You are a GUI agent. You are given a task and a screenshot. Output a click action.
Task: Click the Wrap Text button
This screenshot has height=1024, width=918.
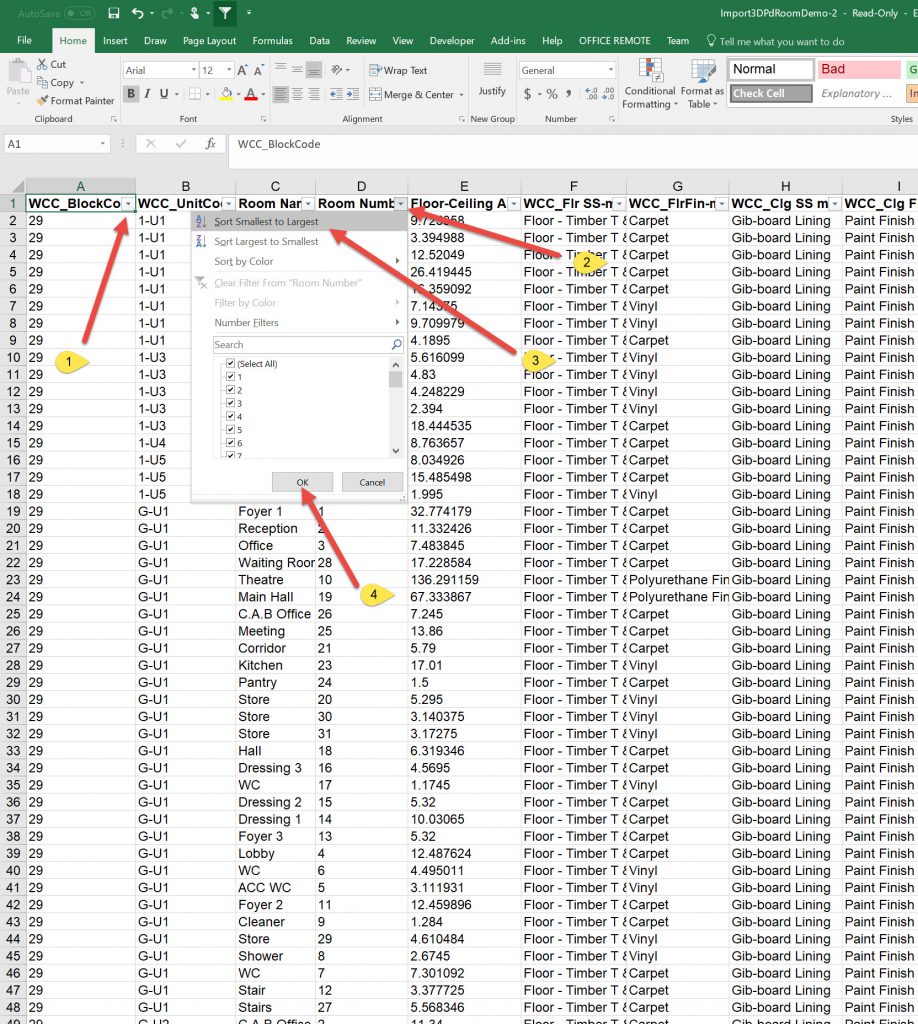tap(398, 71)
